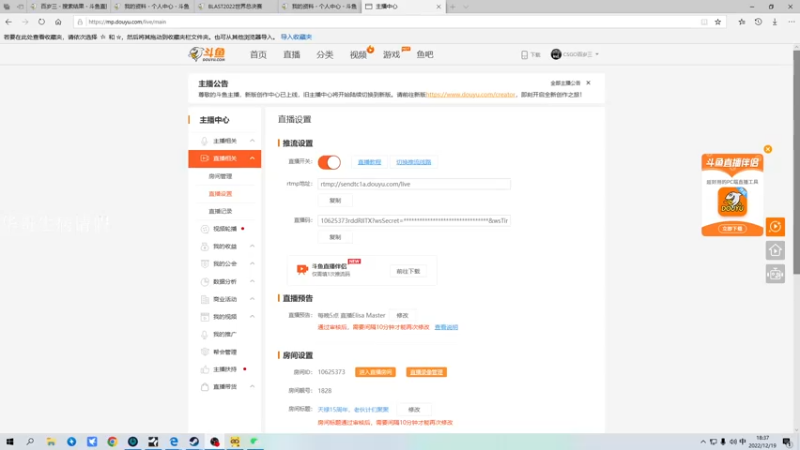
Task: Click the mobile download icon in header
Action: [x=524, y=55]
